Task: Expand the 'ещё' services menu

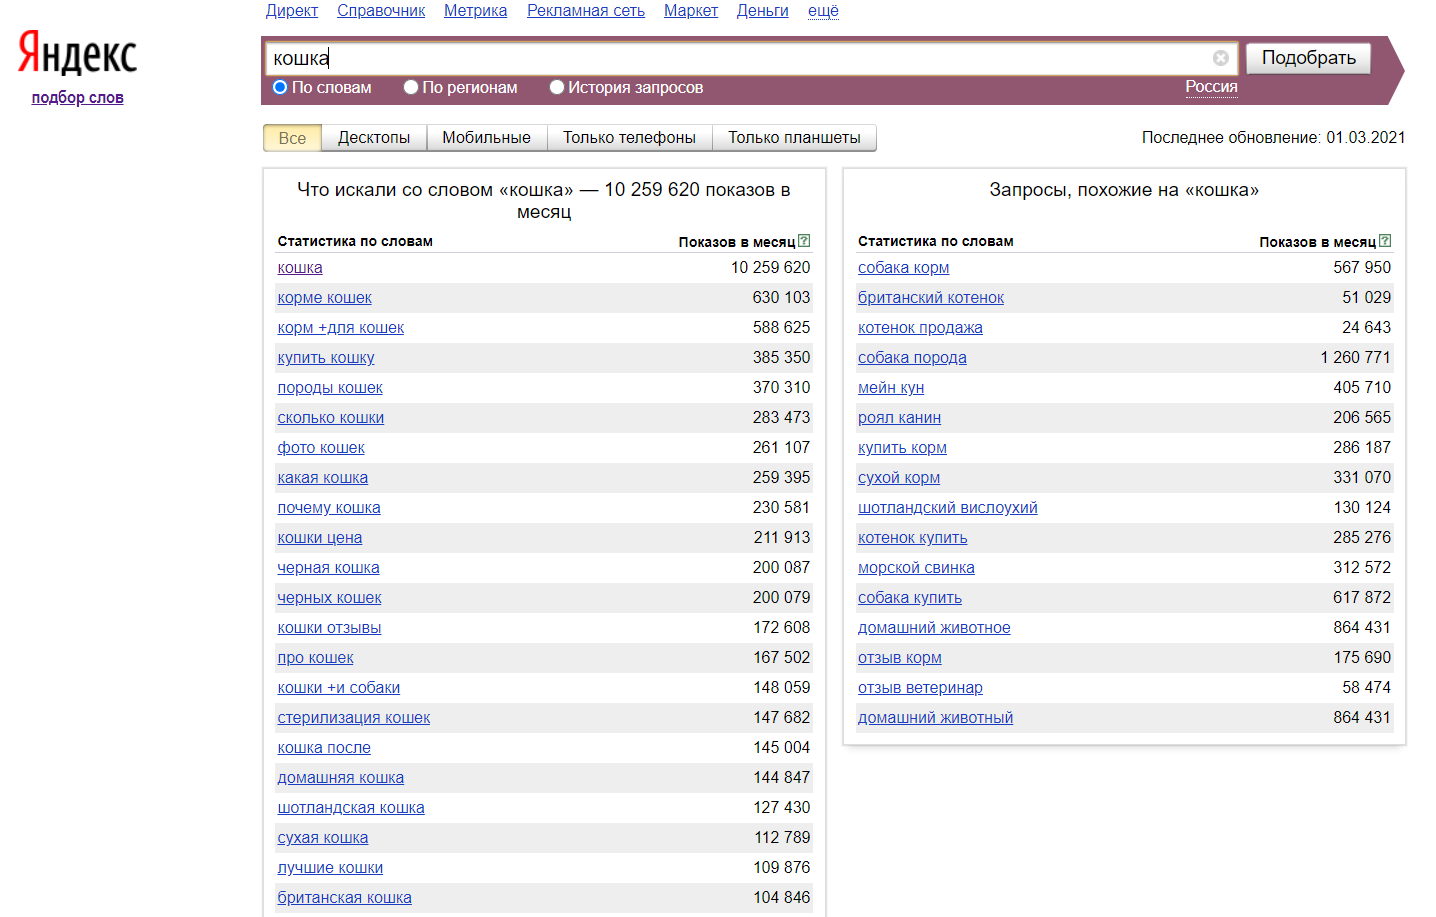Action: click(x=823, y=11)
